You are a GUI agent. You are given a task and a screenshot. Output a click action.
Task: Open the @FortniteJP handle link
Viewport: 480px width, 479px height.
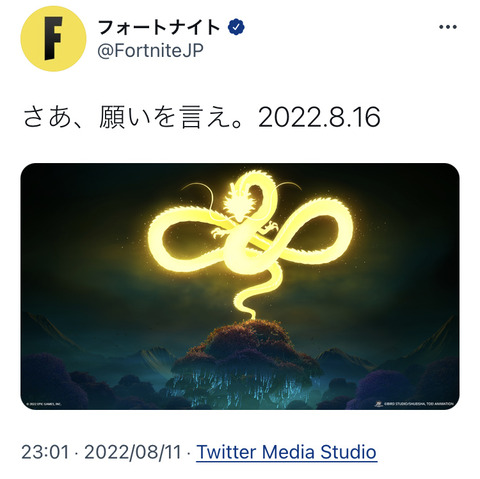(x=150, y=51)
